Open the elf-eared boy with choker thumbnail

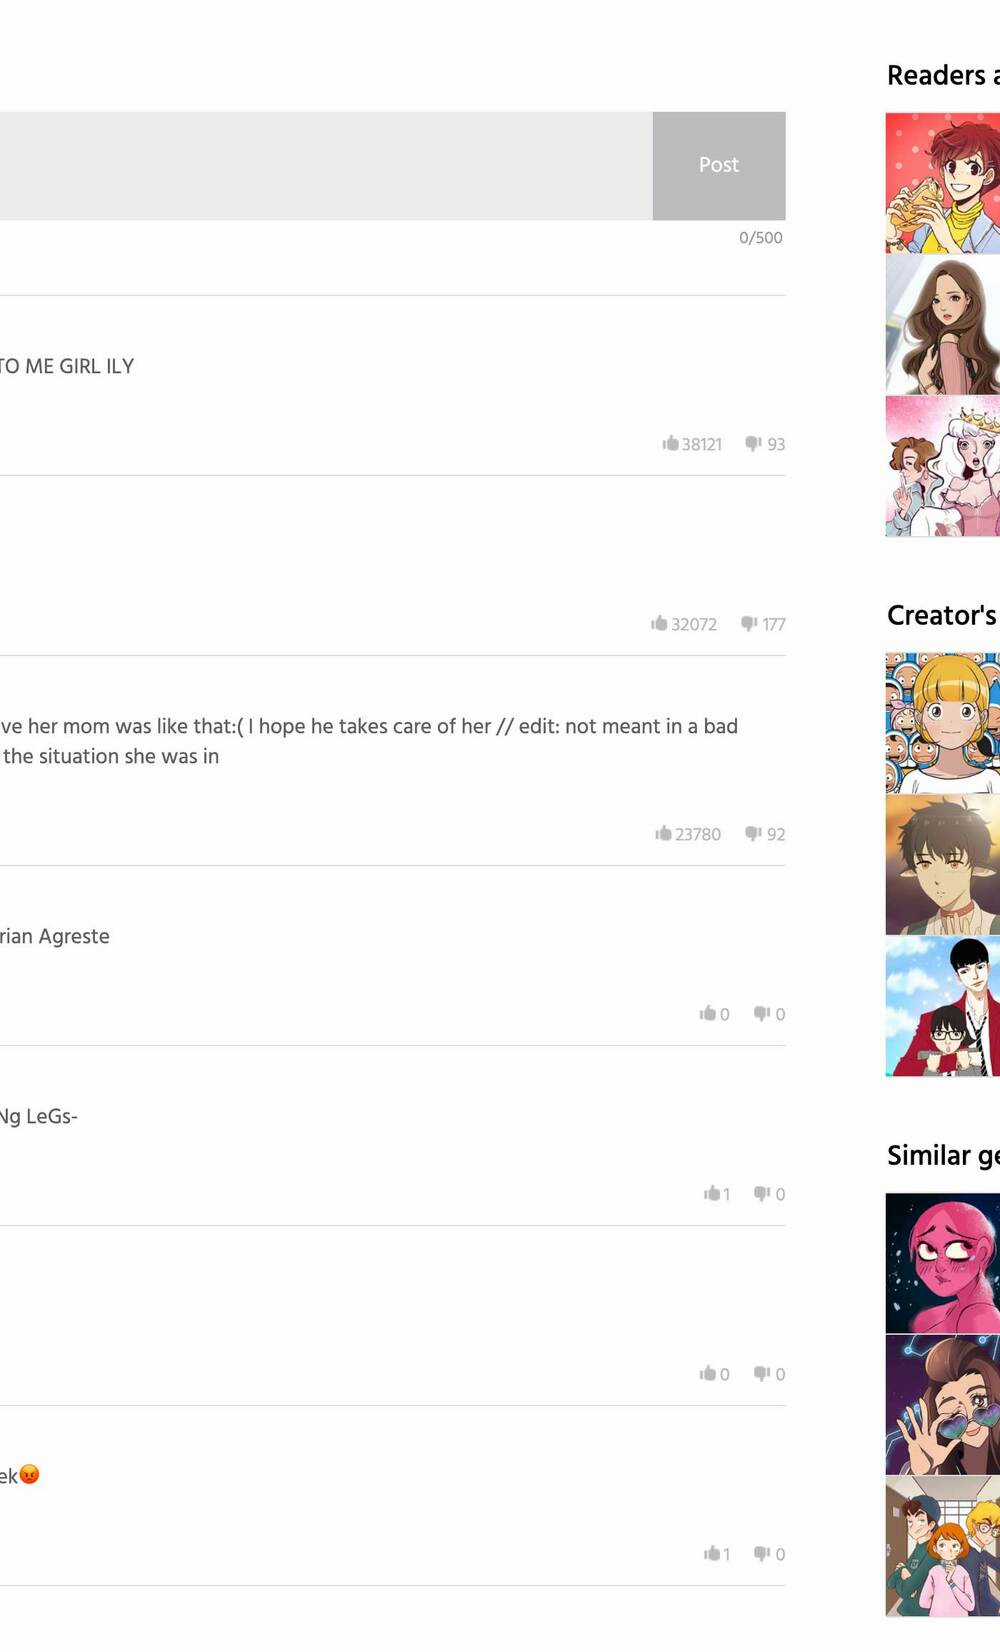(943, 865)
